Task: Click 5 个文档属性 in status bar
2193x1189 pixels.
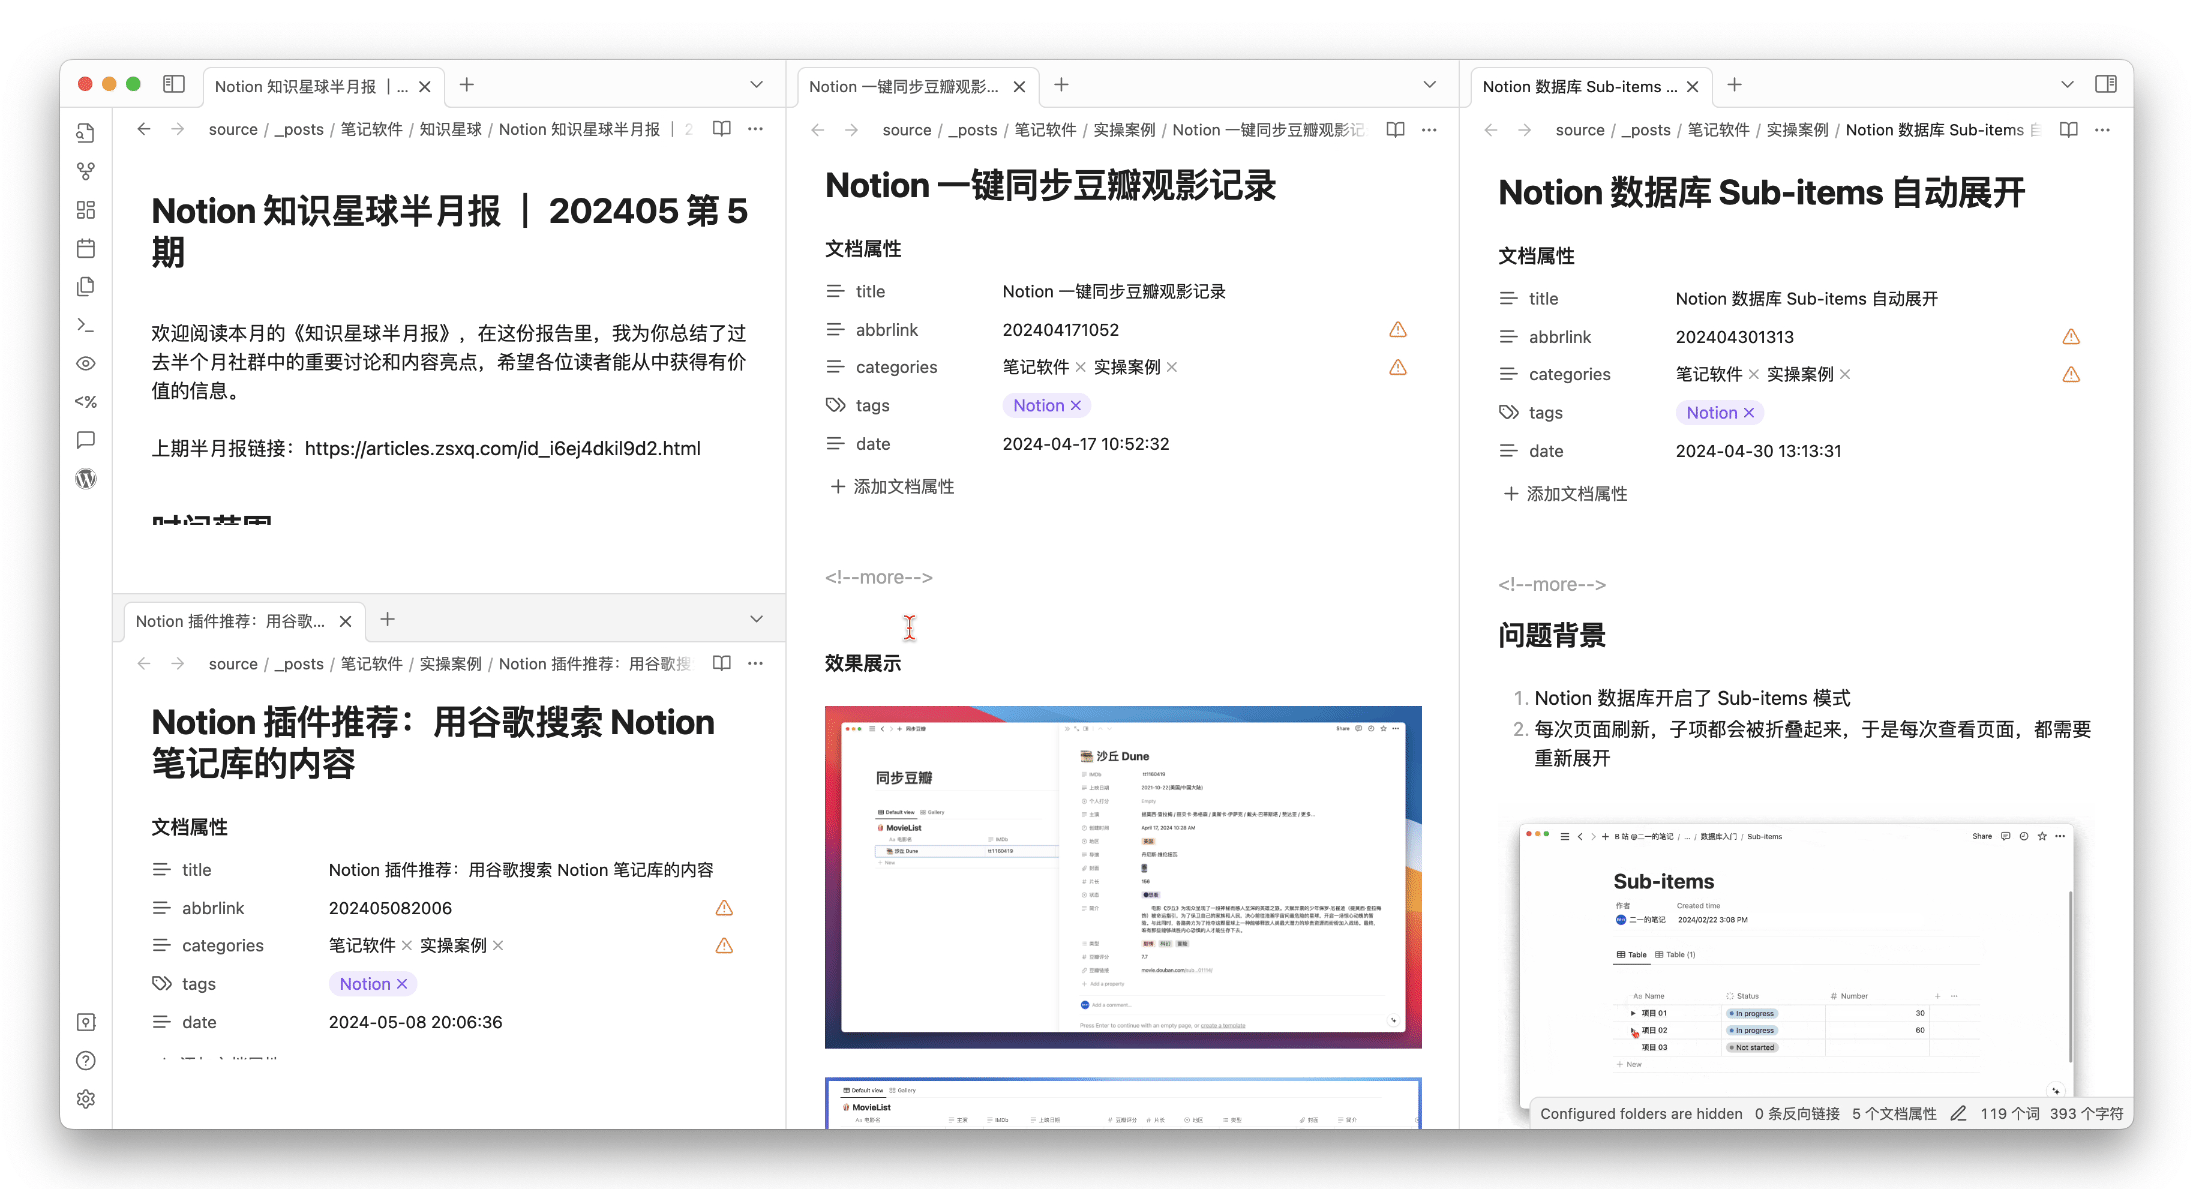Action: (1894, 1114)
